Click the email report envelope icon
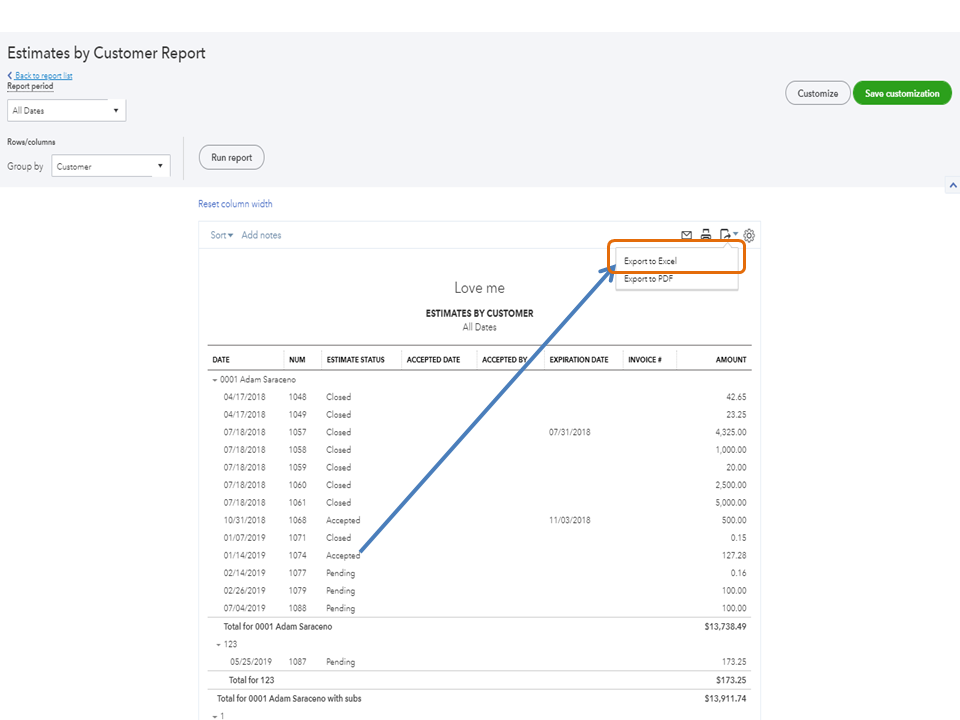Viewport: 960px width, 720px height. pyautogui.click(x=686, y=235)
